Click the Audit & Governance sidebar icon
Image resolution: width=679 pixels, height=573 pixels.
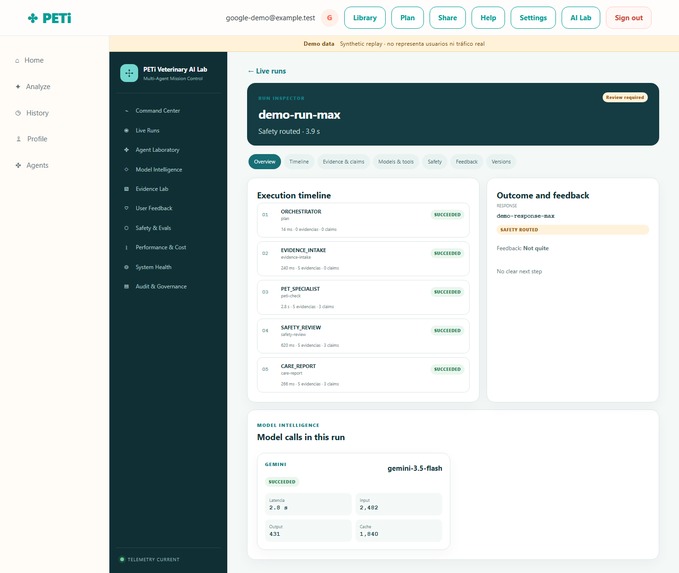(x=126, y=287)
